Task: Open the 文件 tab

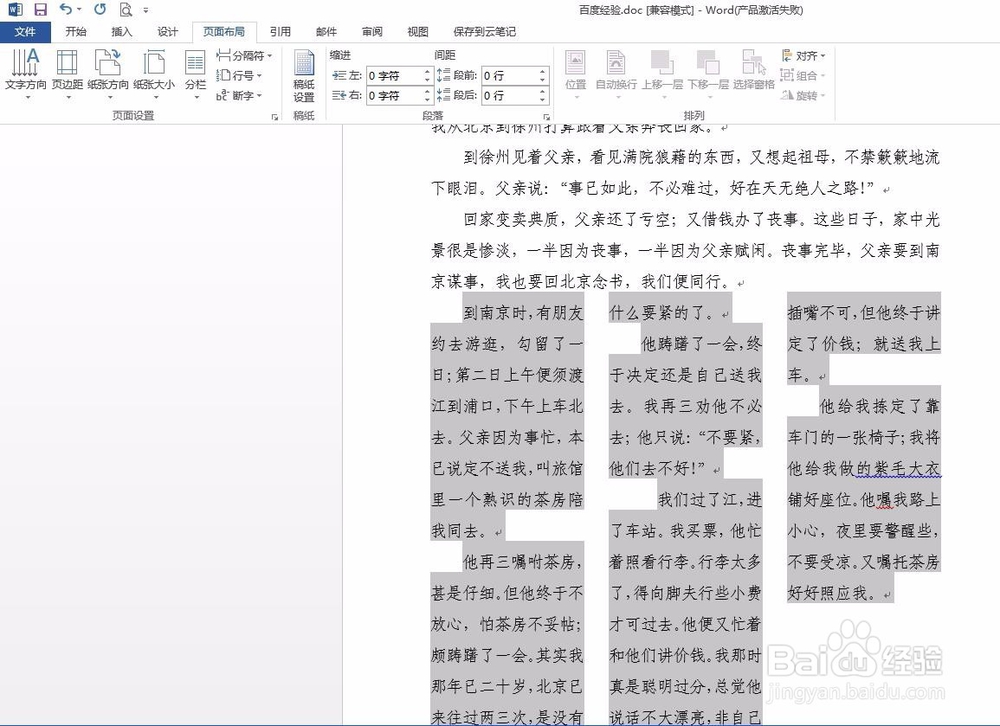Action: [x=25, y=32]
